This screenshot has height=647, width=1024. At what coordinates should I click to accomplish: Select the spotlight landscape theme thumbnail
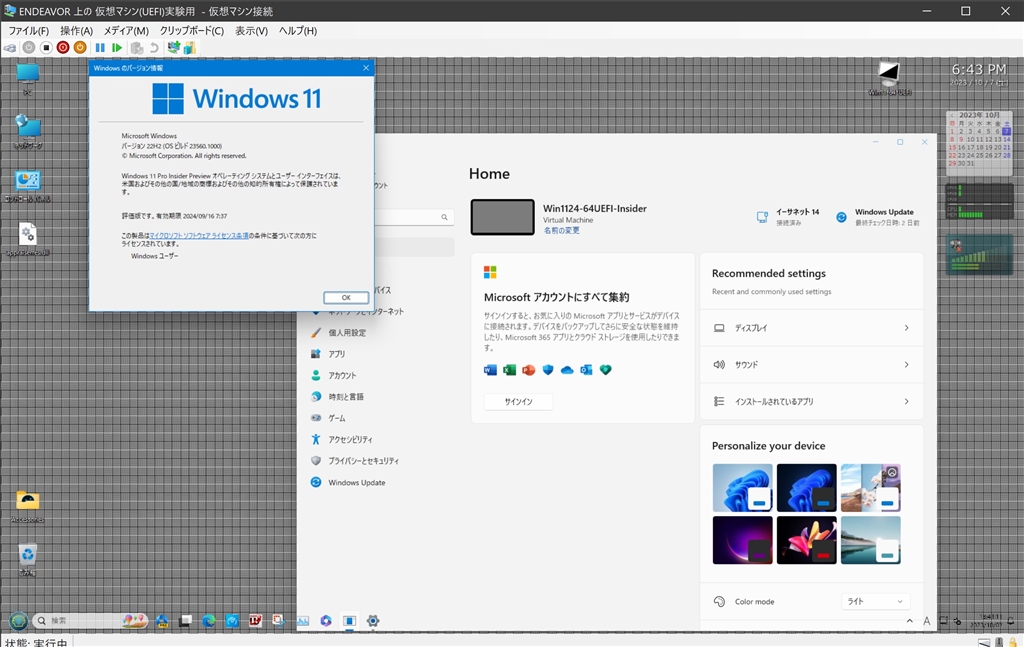tap(871, 488)
